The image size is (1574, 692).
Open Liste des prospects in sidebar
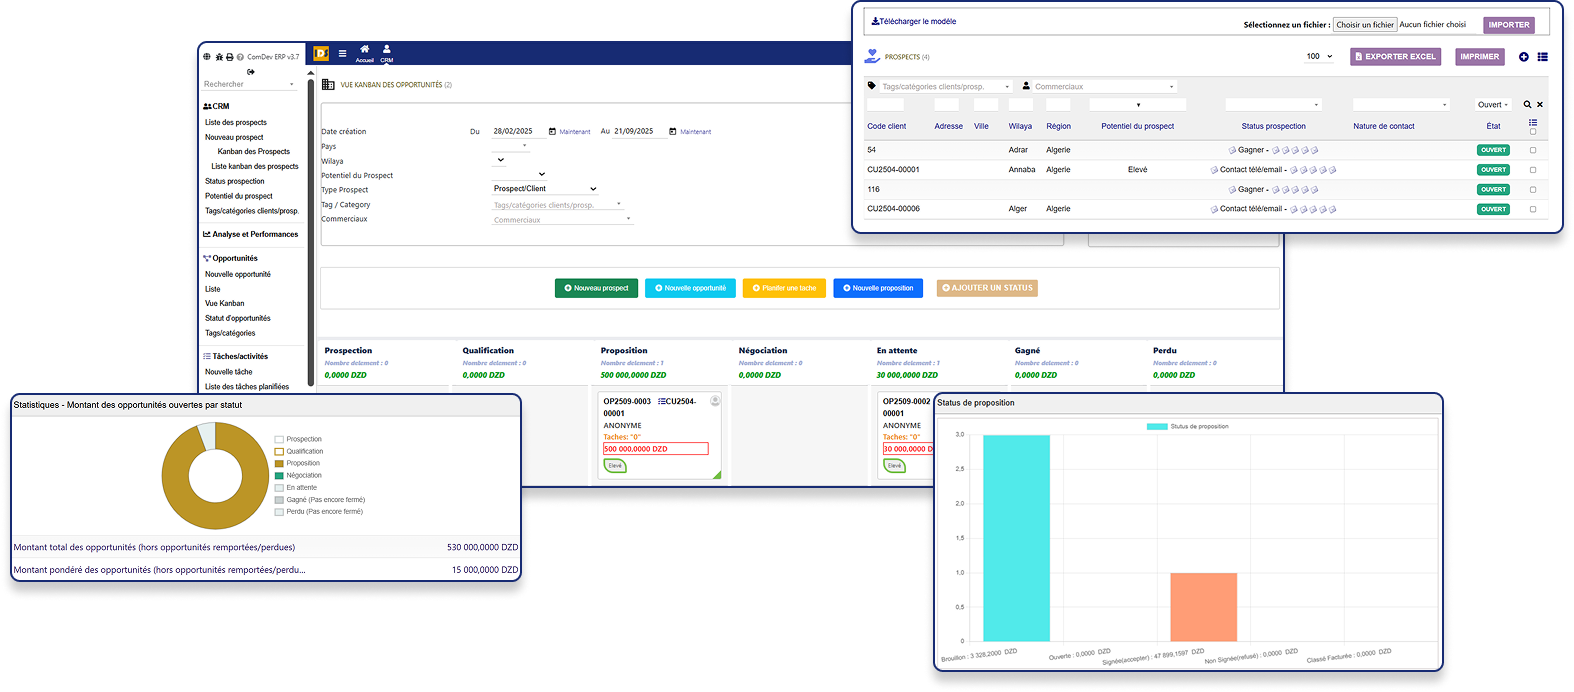pos(236,122)
